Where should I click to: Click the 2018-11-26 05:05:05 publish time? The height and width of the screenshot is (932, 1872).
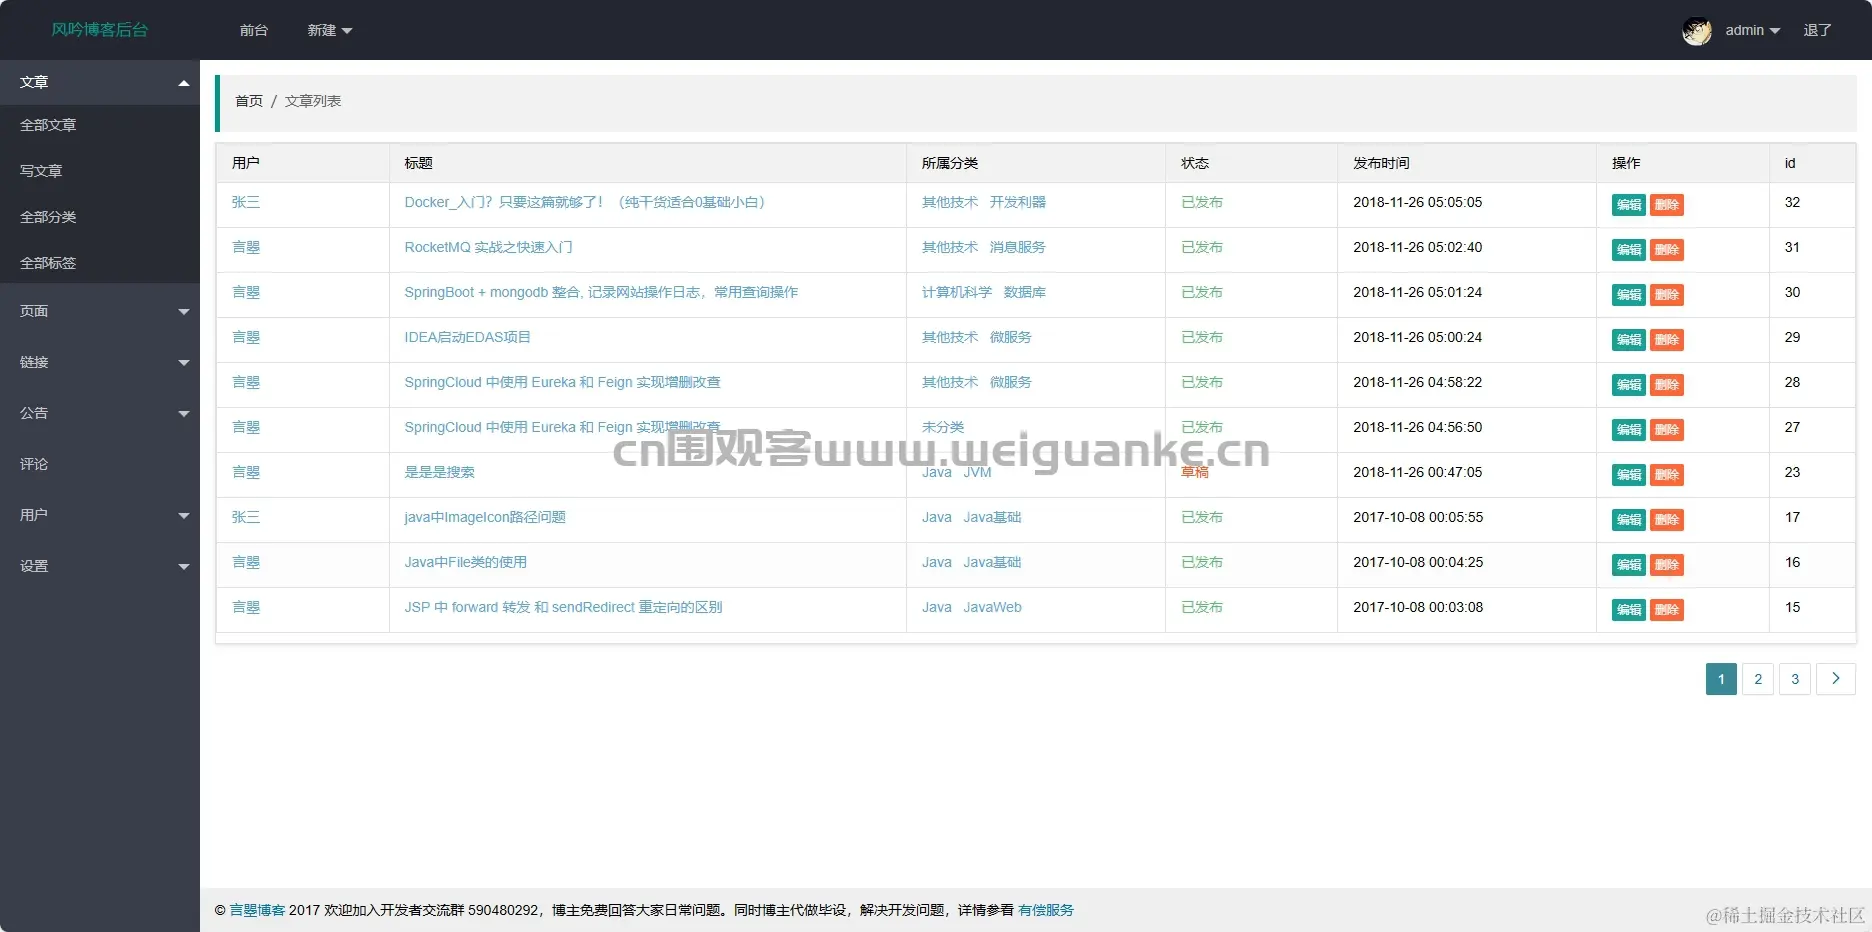click(x=1418, y=202)
